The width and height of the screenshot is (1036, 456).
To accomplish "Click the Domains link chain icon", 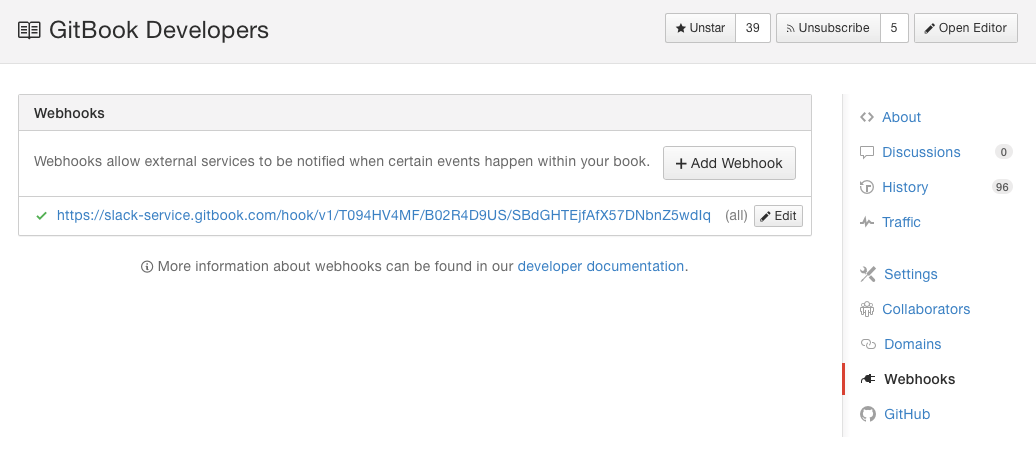I will pos(867,344).
